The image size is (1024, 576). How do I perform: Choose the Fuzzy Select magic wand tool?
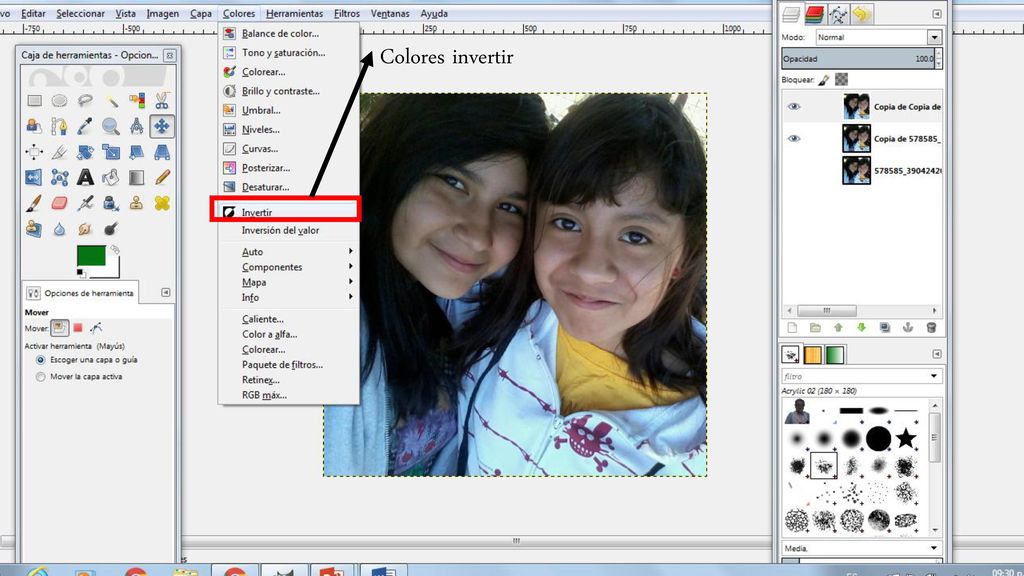(111, 101)
